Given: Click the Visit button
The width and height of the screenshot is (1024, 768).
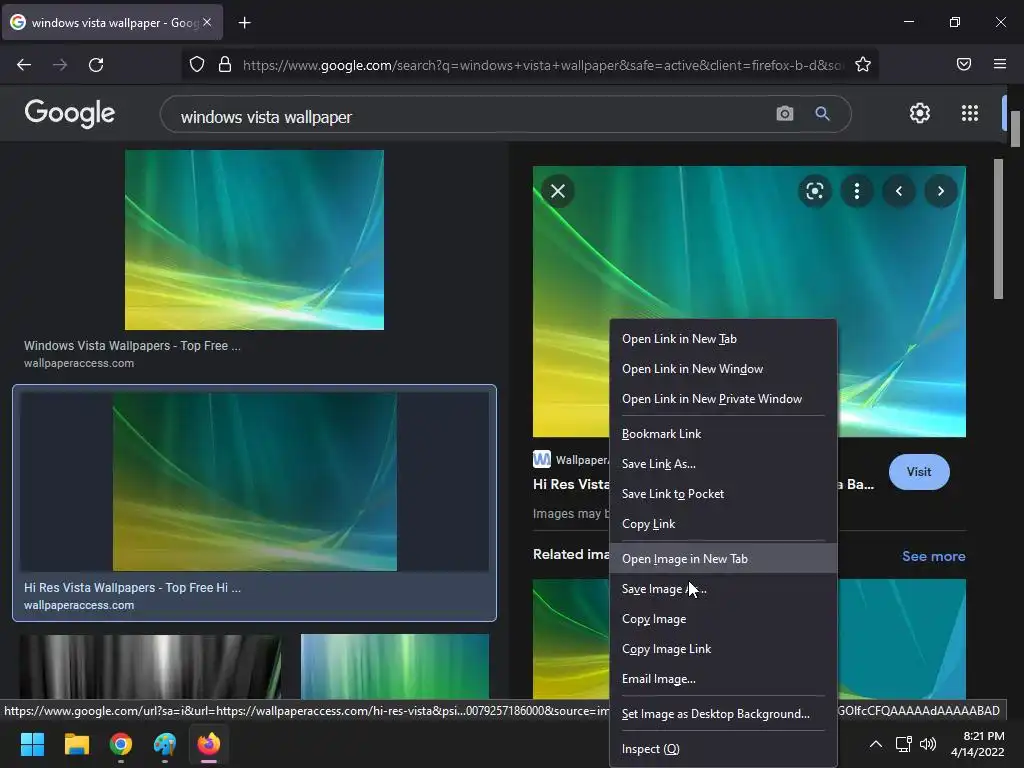Looking at the screenshot, I should pos(919,472).
